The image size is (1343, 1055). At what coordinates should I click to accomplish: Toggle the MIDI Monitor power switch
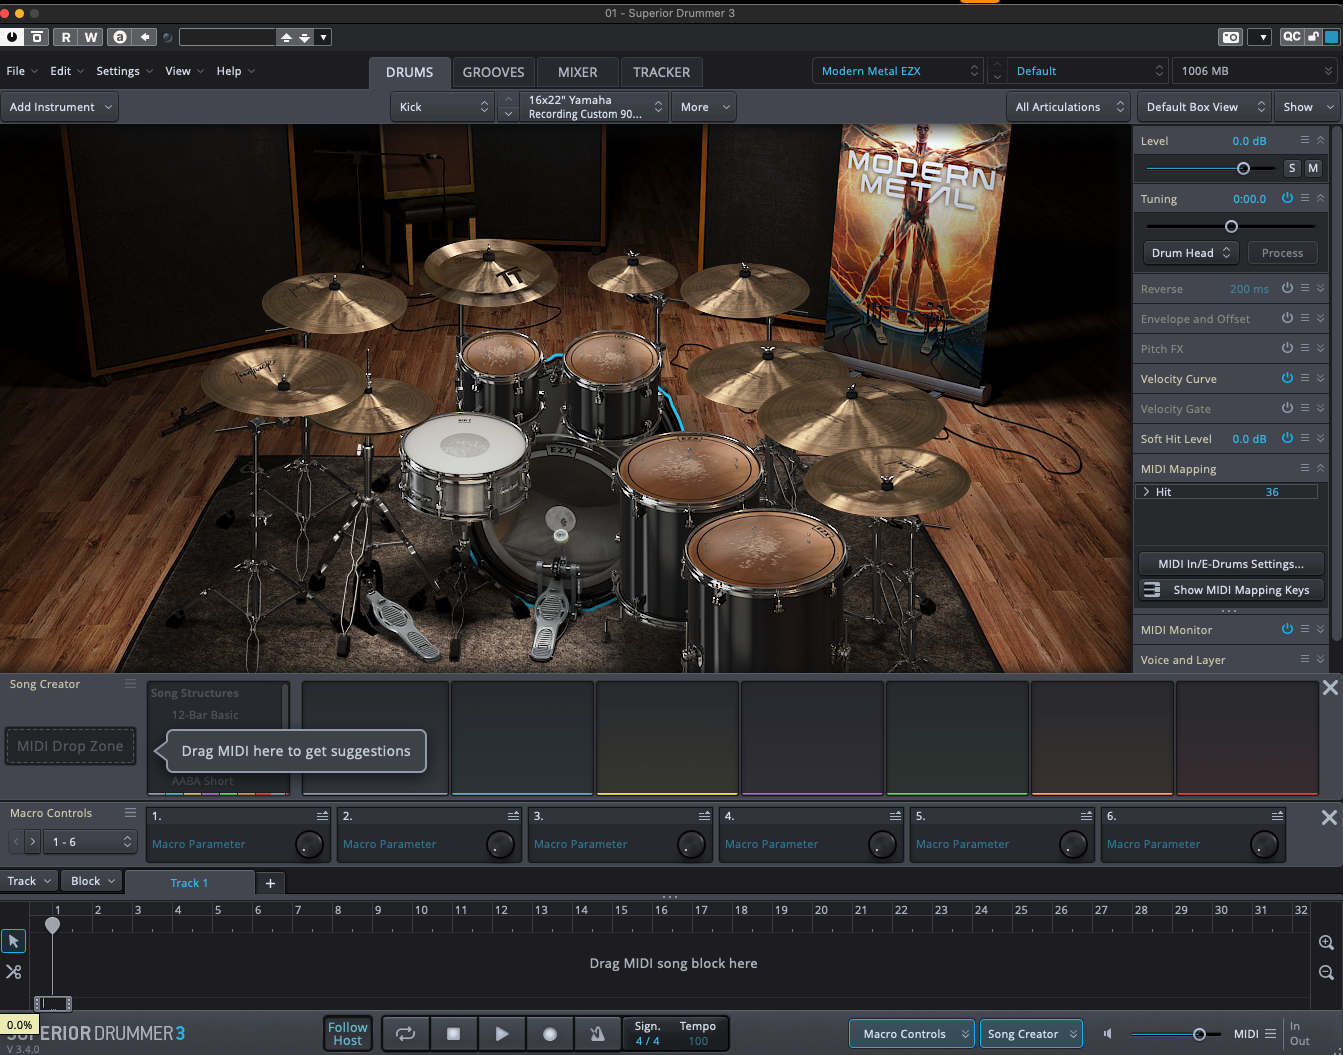(x=1287, y=629)
